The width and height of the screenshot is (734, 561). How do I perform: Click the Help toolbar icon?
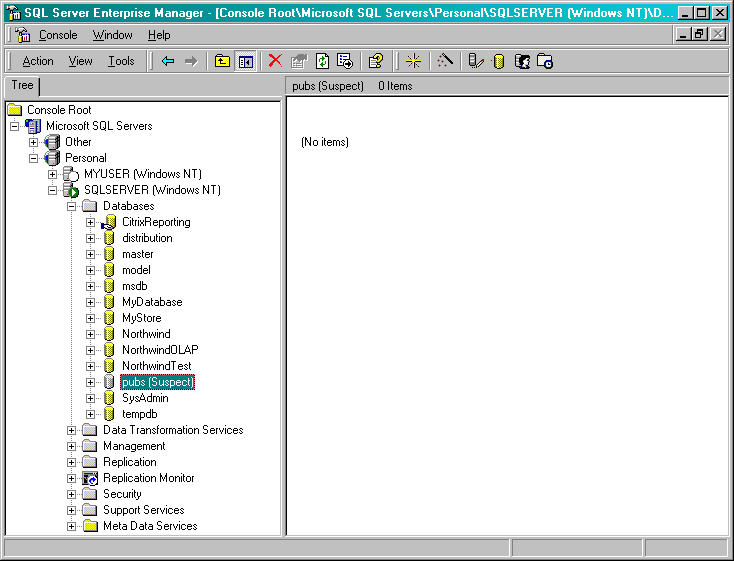coord(376,61)
